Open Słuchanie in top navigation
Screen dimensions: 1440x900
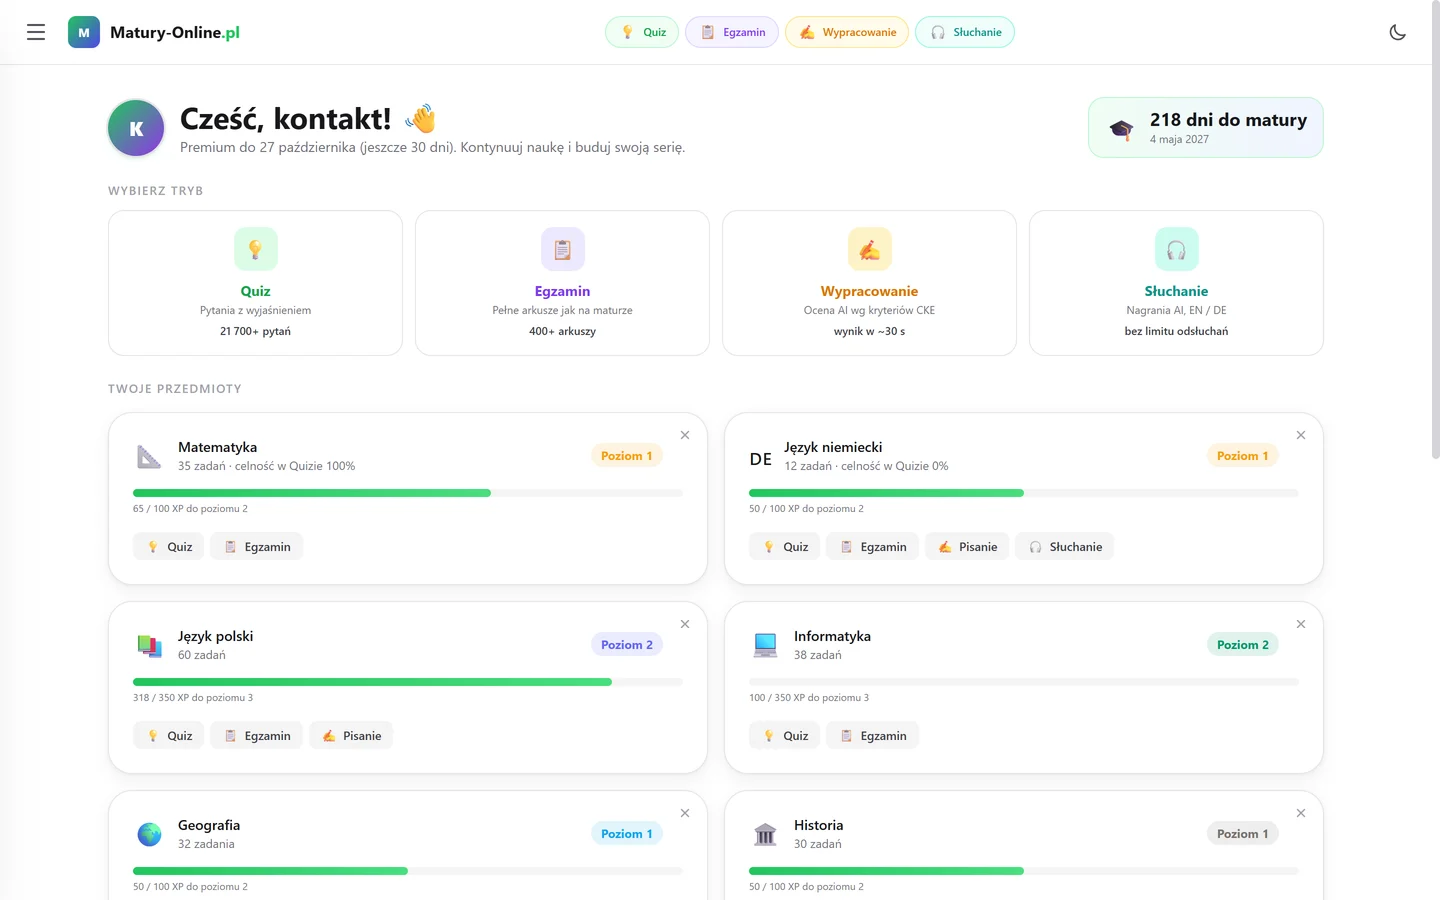coord(965,32)
